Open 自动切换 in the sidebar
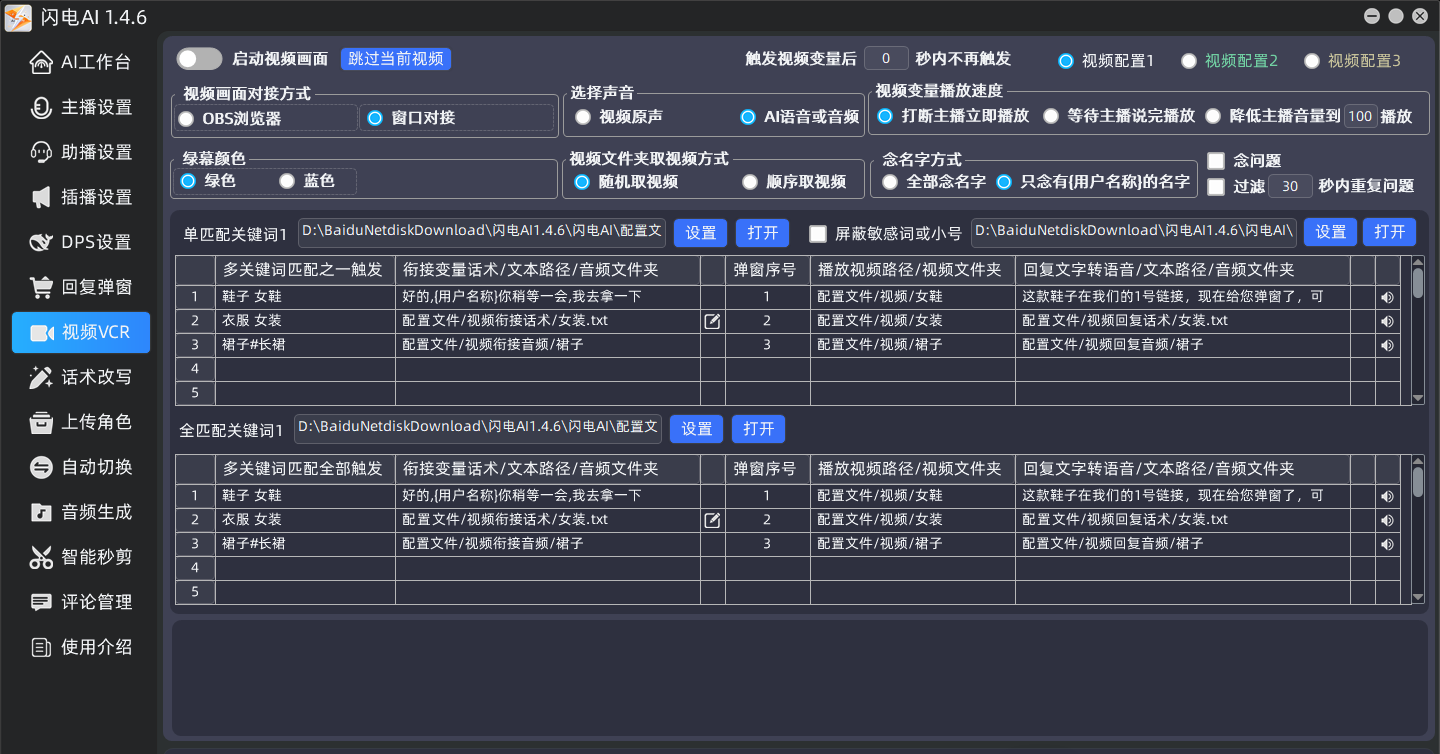The width and height of the screenshot is (1440, 754). (81, 467)
